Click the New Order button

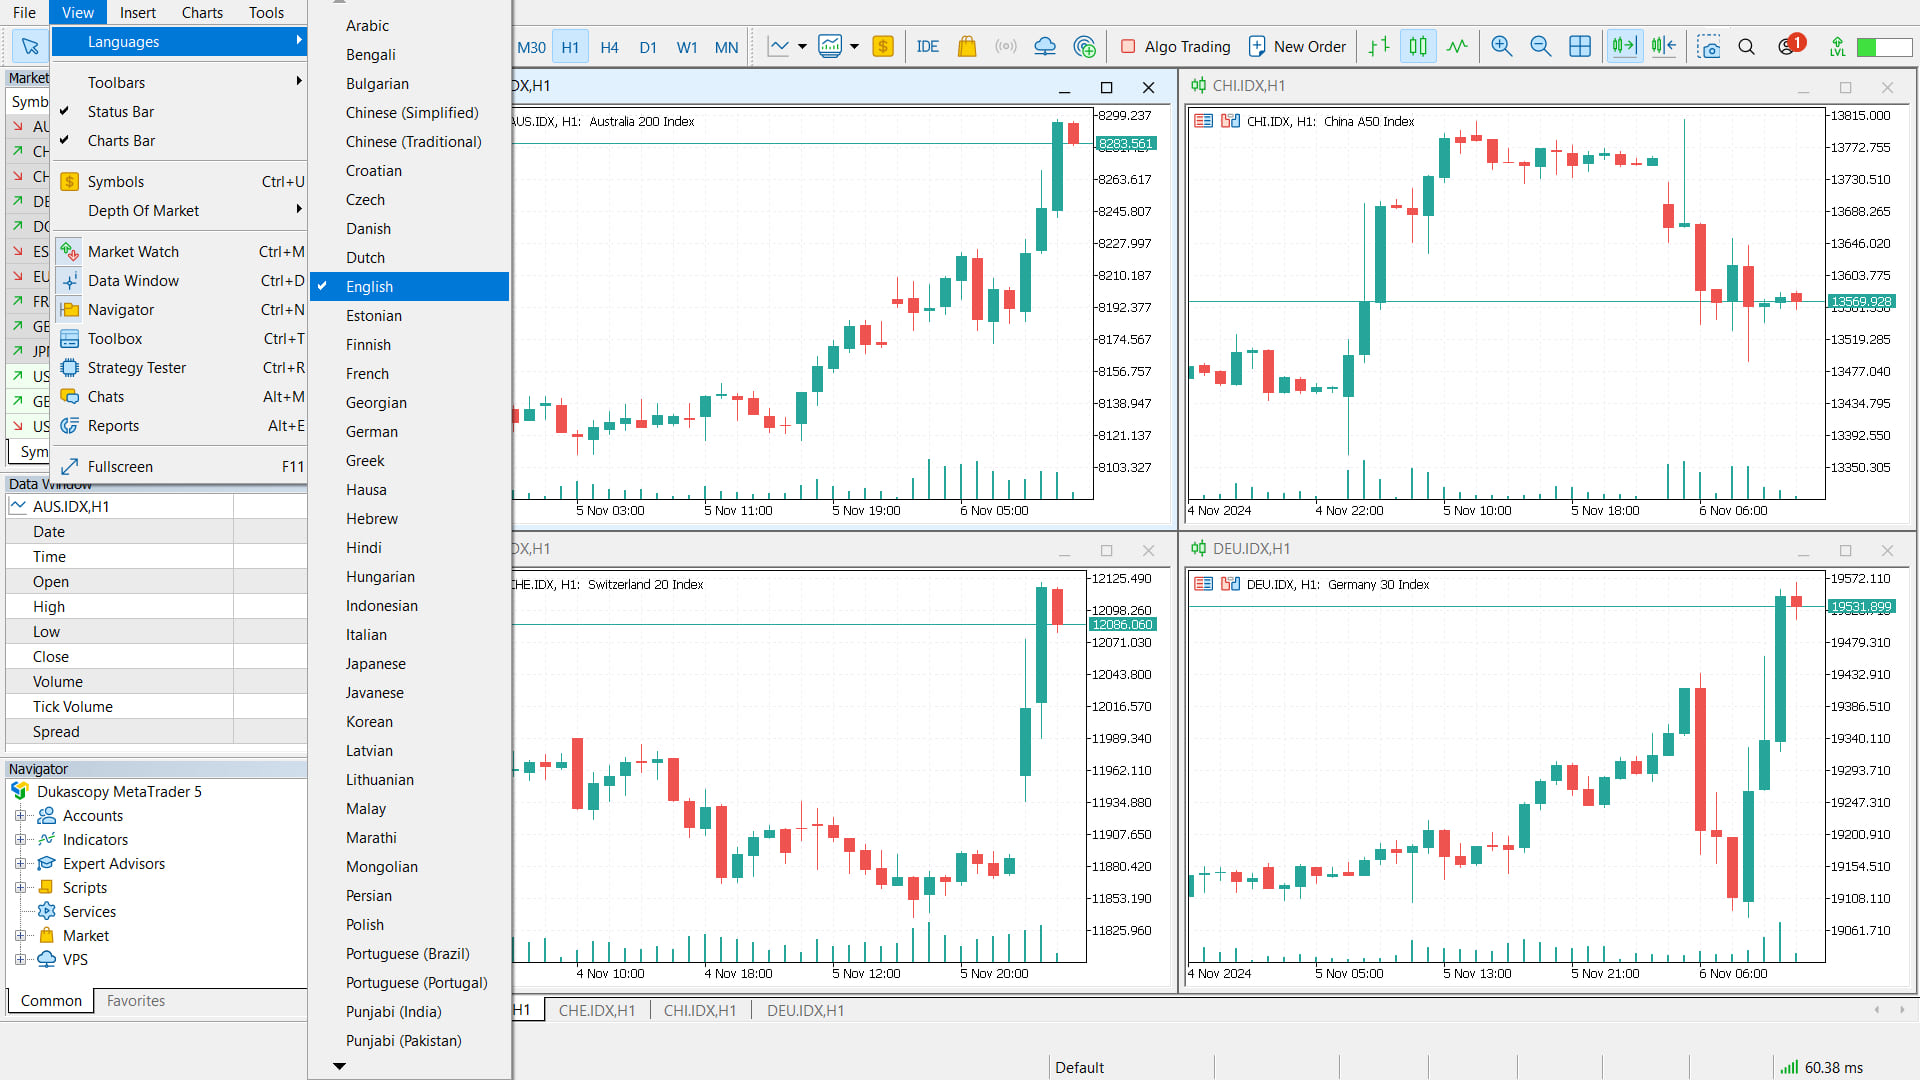[1297, 46]
